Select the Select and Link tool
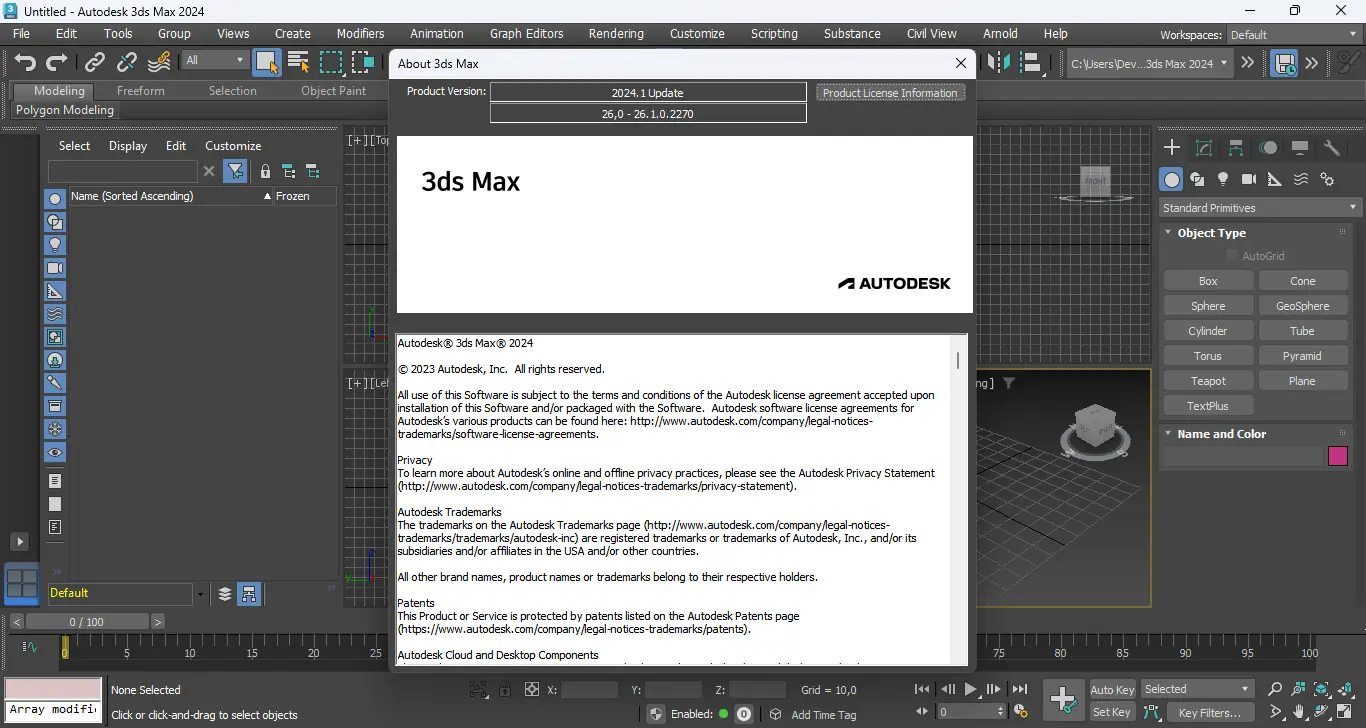The height and width of the screenshot is (728, 1366). tap(95, 63)
